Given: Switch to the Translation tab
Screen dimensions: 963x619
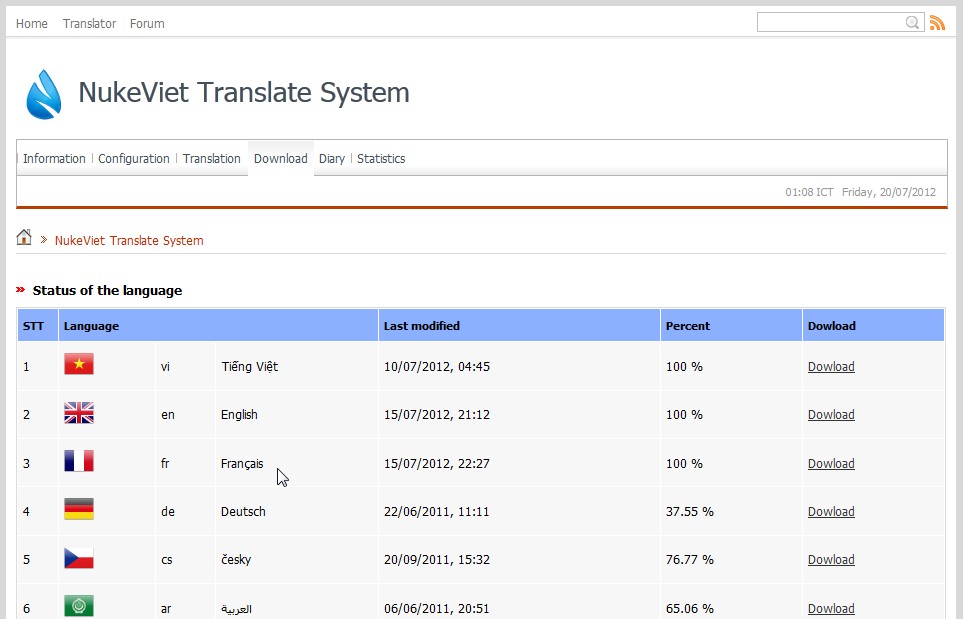Looking at the screenshot, I should pos(211,158).
